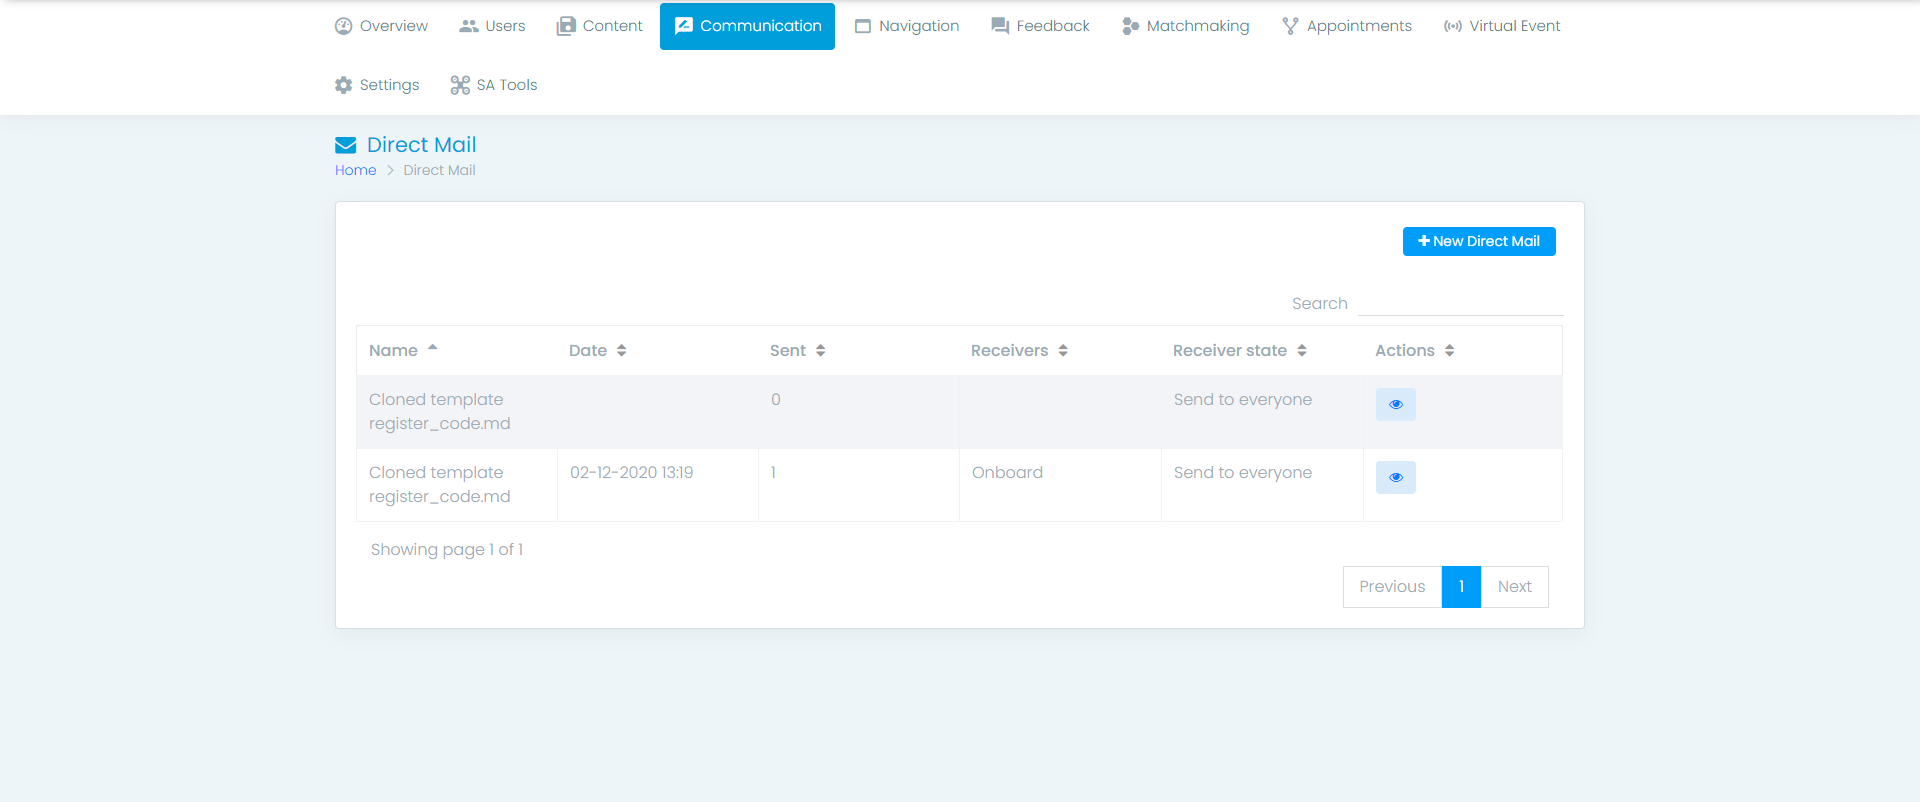Click the Matchmaking icon

click(1131, 26)
